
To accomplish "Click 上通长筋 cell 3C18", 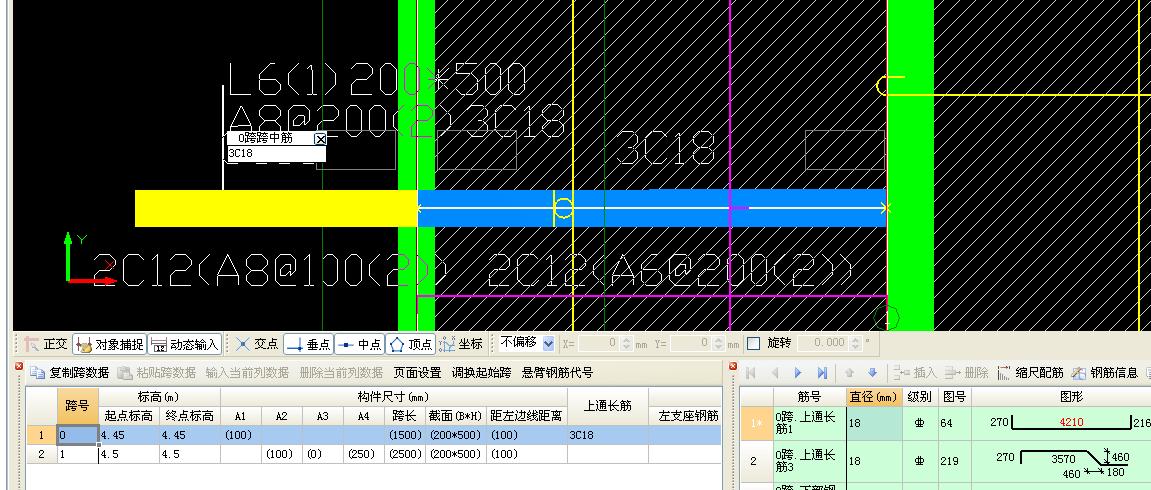I will pos(607,435).
